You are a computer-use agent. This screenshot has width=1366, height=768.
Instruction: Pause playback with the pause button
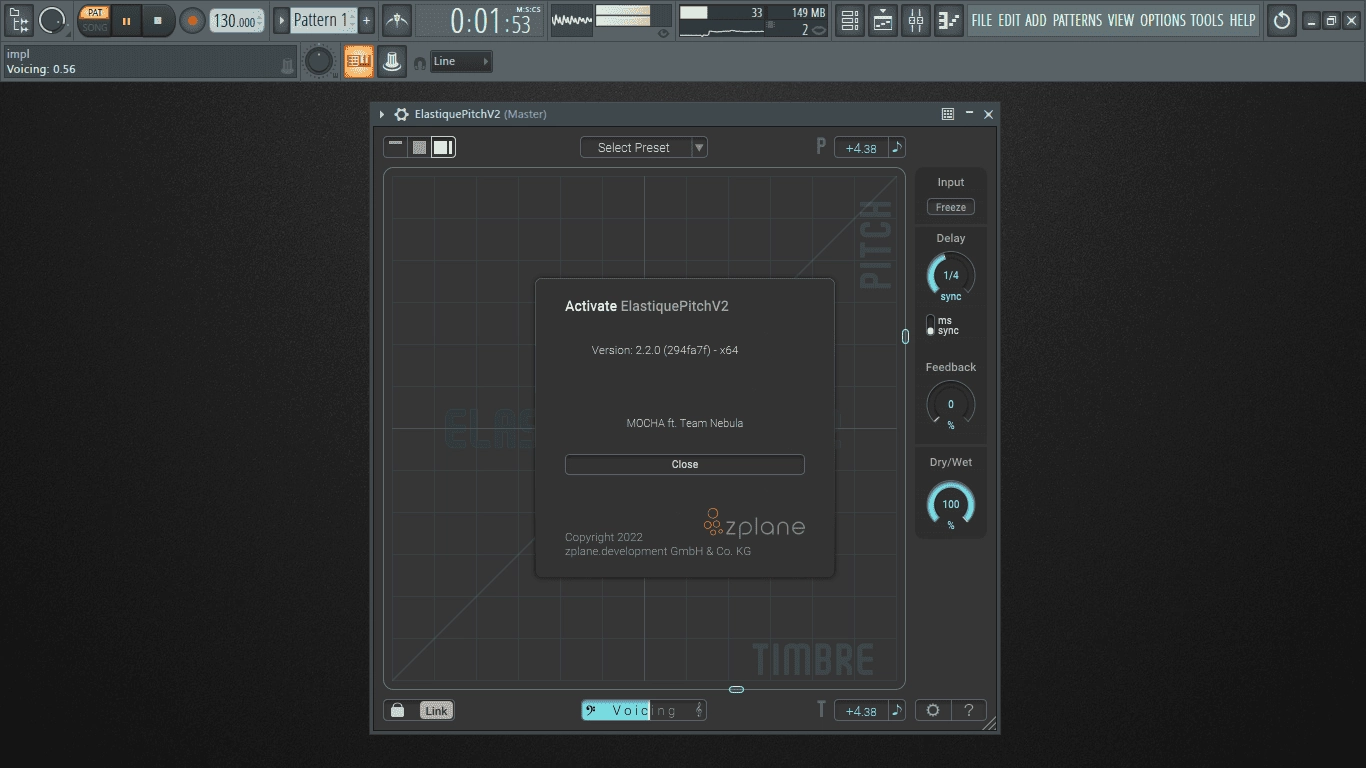tap(126, 20)
